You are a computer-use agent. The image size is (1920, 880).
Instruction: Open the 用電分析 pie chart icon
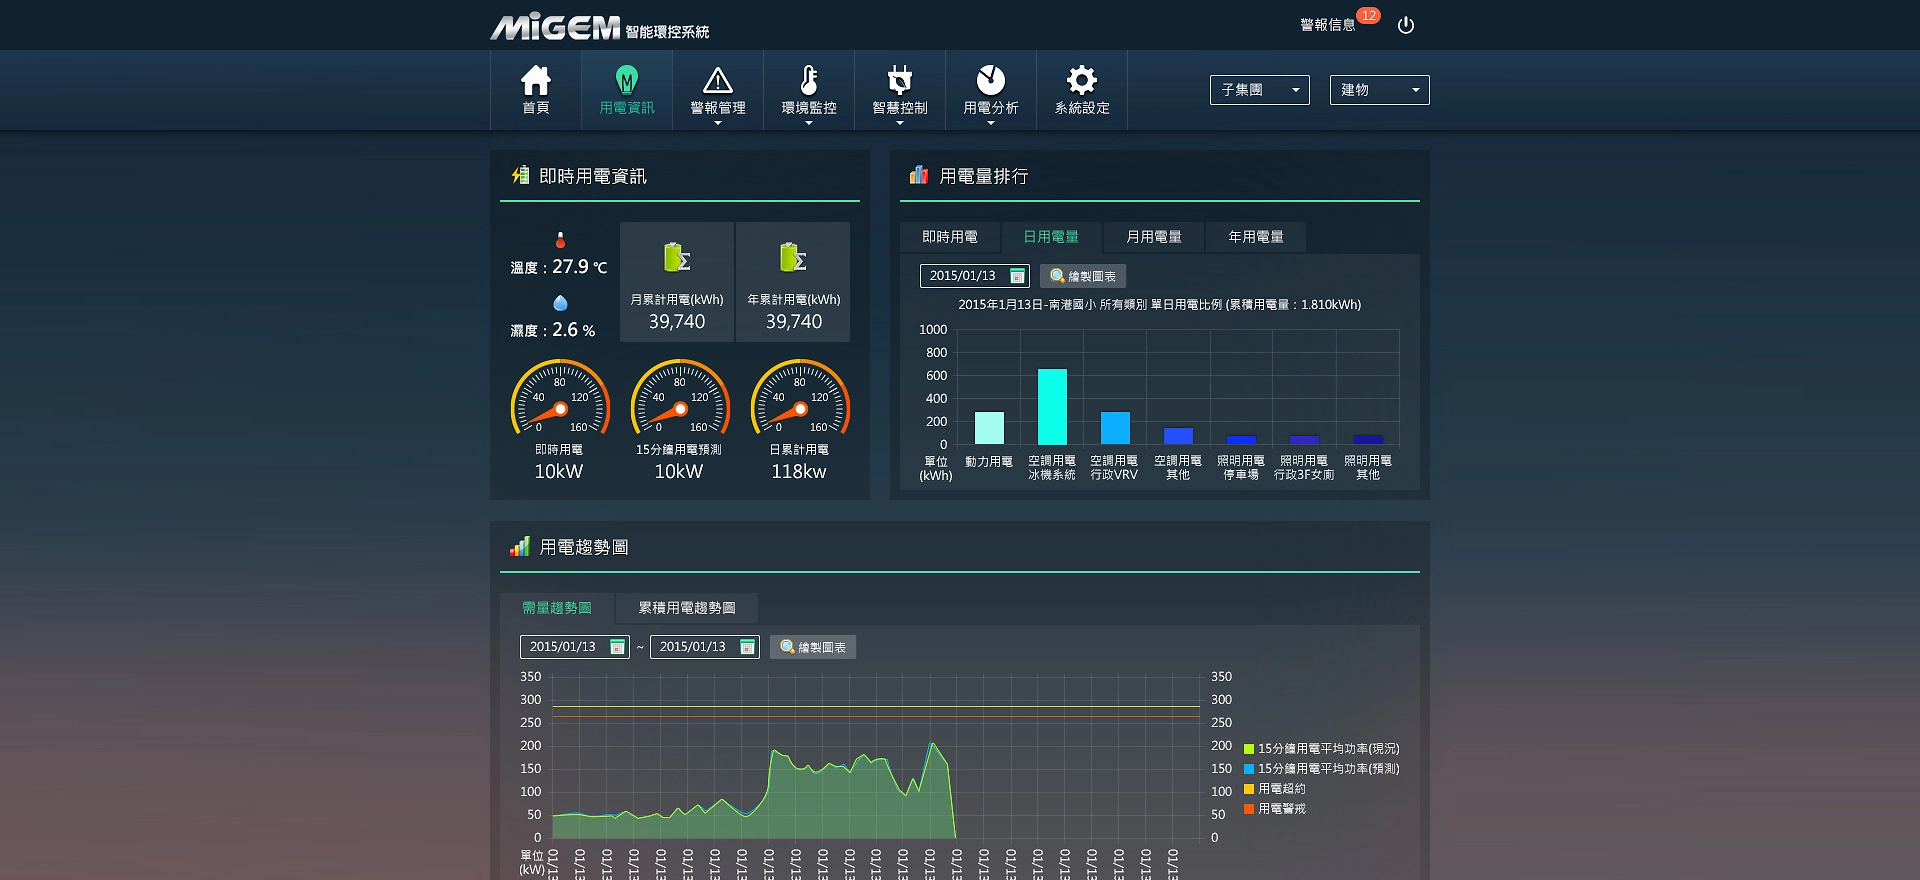tap(990, 81)
